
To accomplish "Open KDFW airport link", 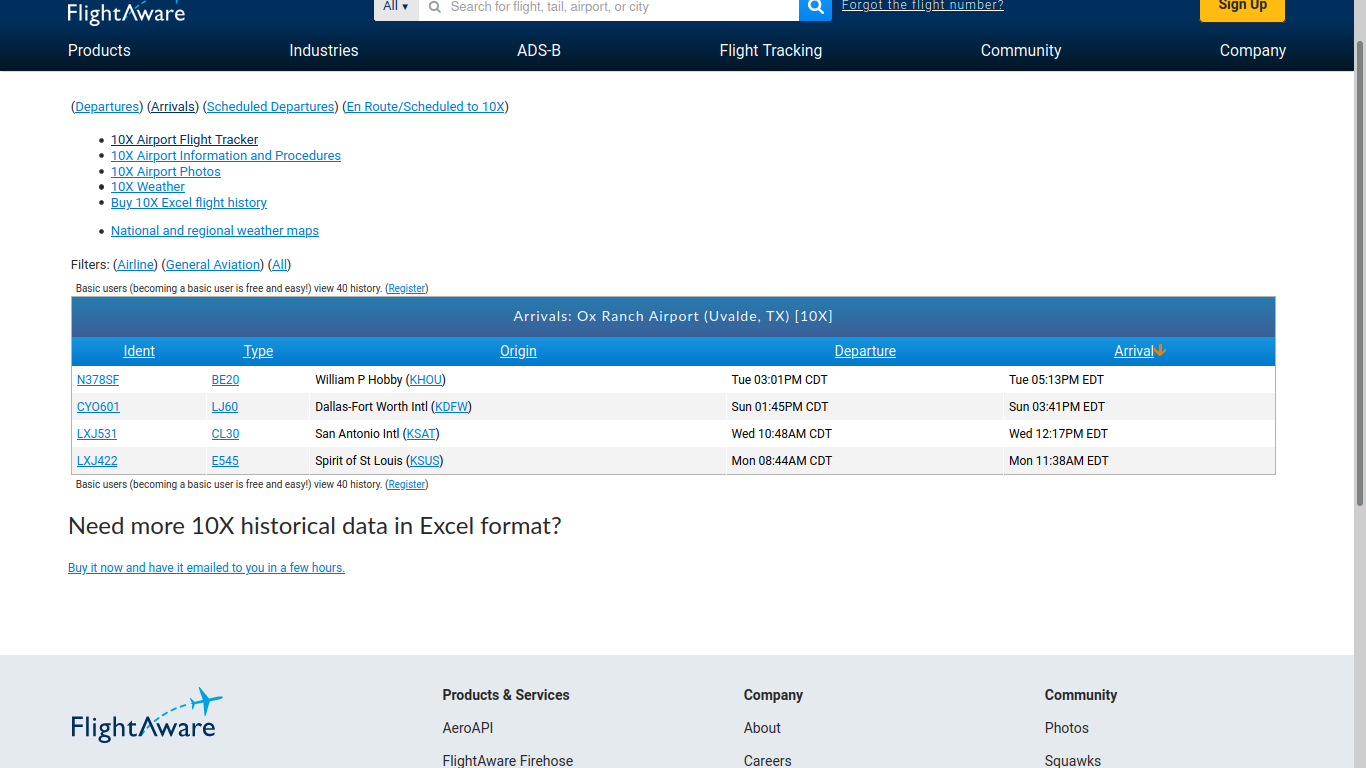I will (451, 407).
